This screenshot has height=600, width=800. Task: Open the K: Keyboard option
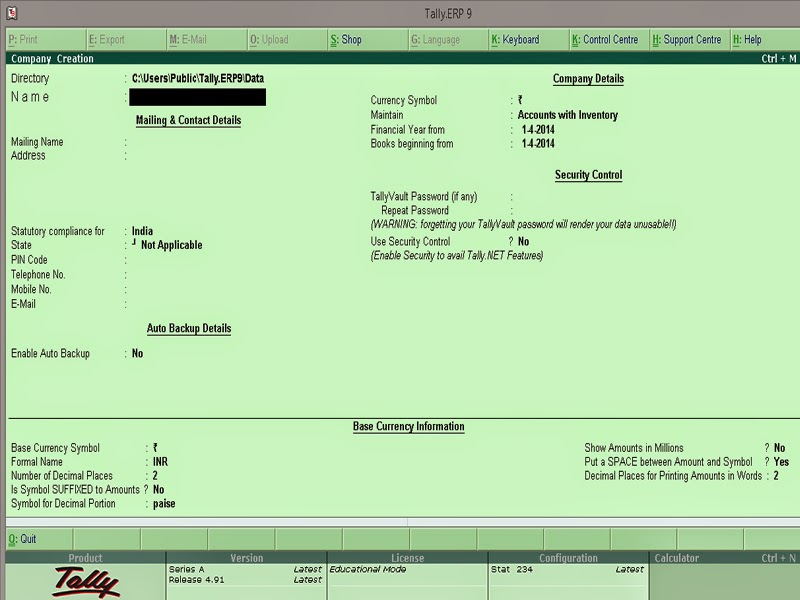[523, 40]
